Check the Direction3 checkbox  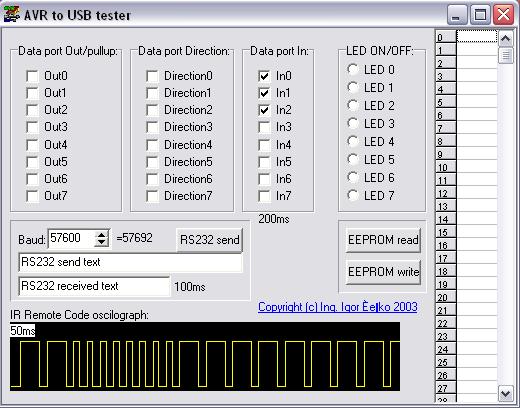pos(152,127)
